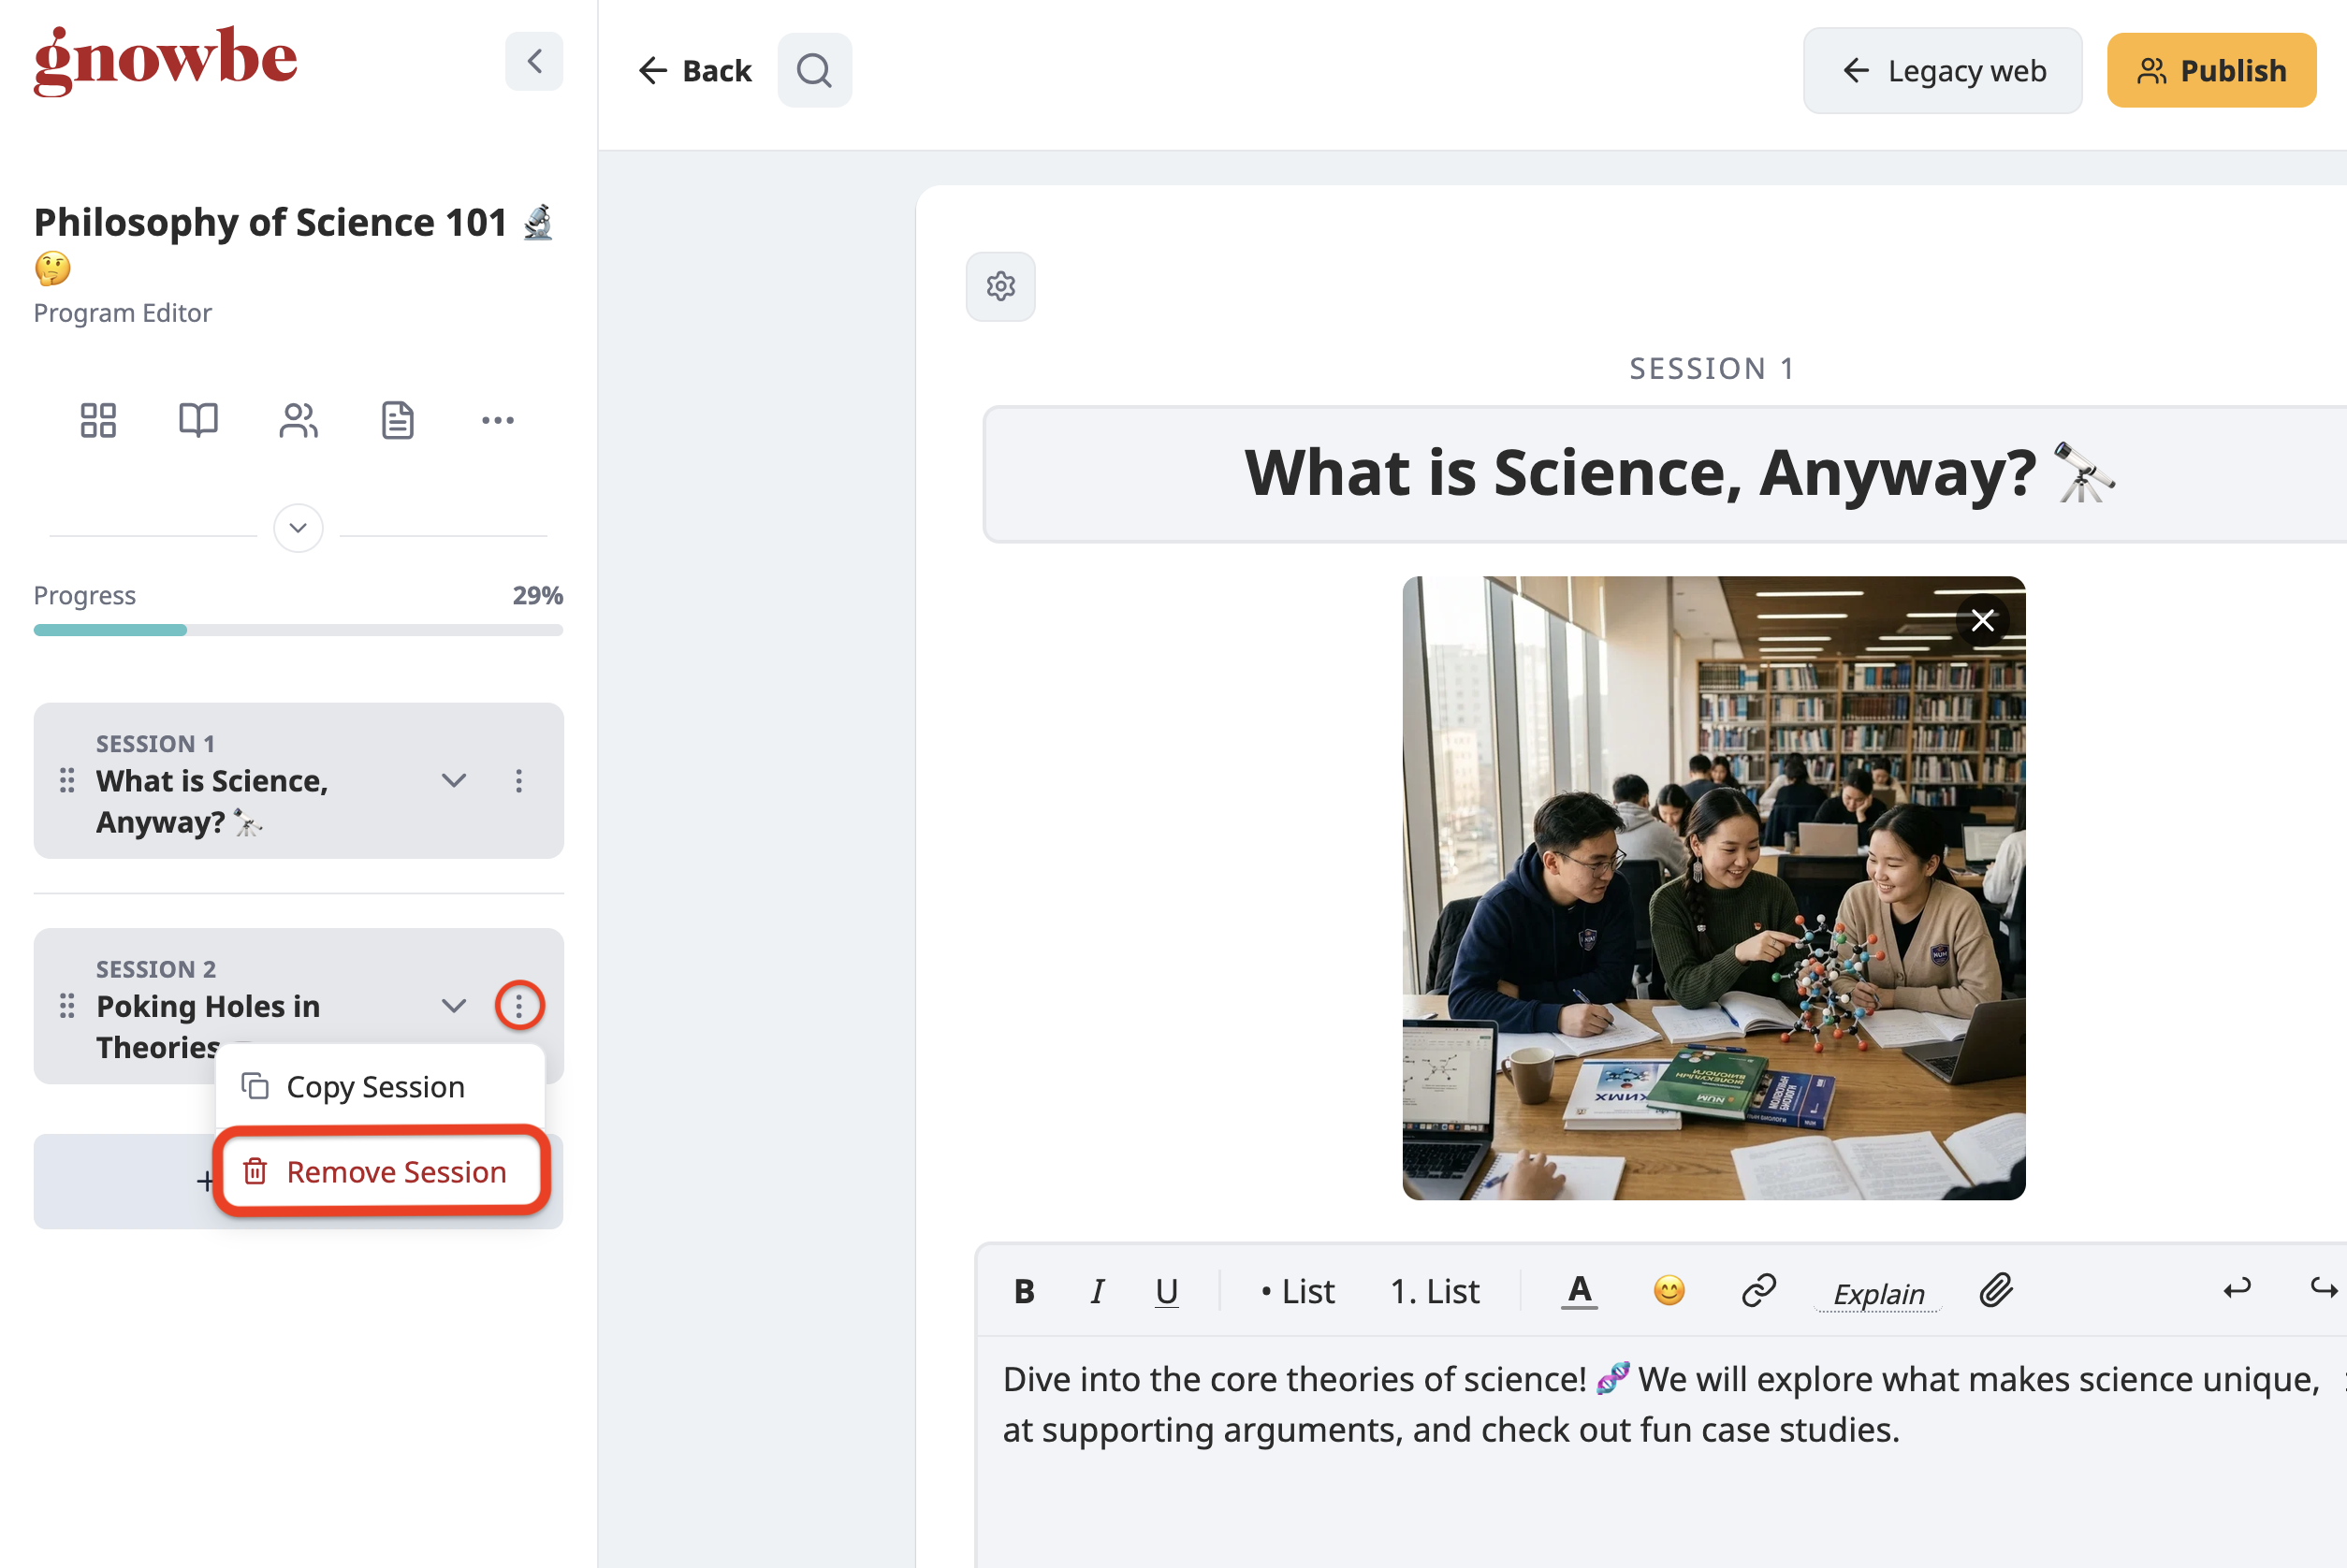Open the dashboard grid icon
2347x1568 pixels.
[98, 420]
